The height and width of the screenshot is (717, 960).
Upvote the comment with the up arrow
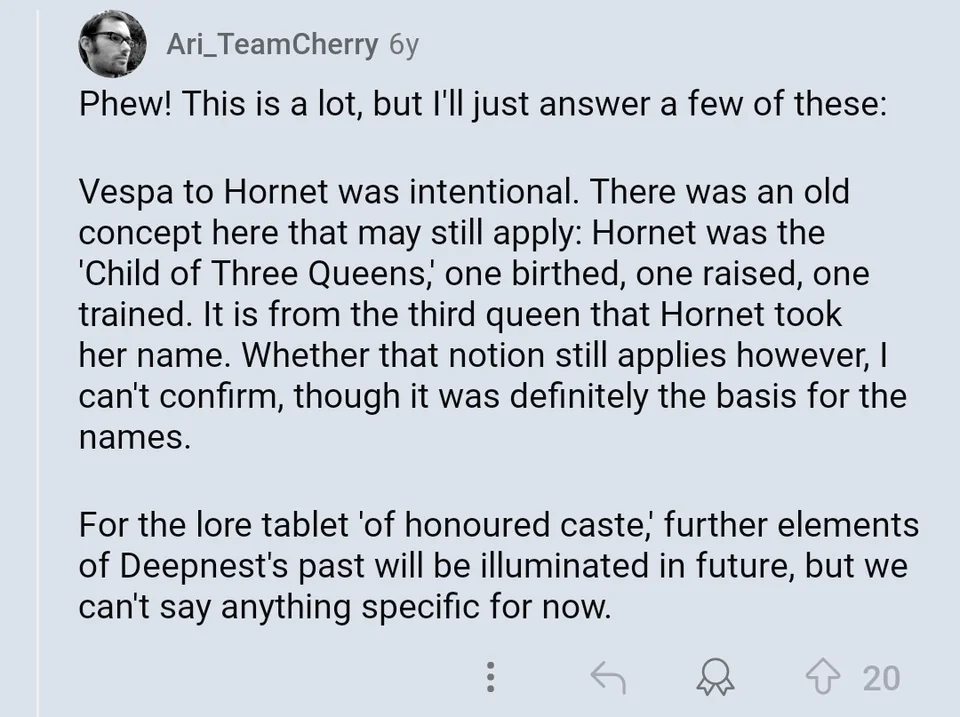[x=823, y=676]
